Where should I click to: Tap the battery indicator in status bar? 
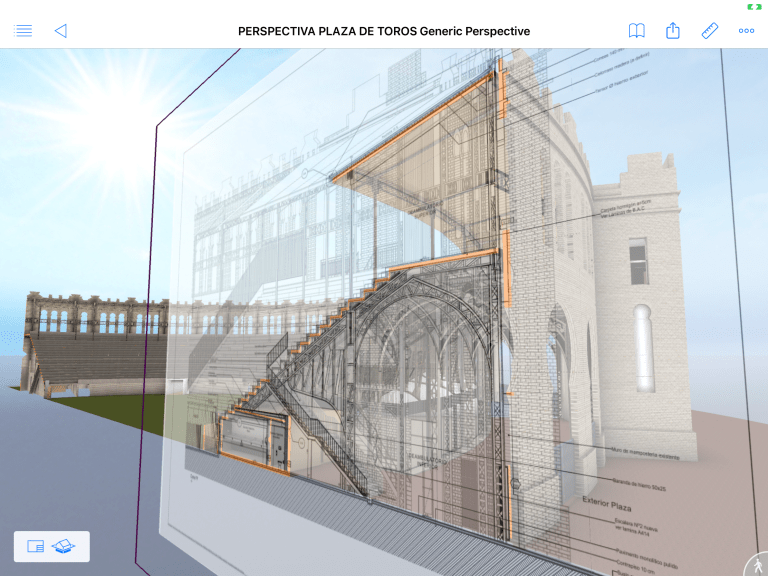[x=753, y=7]
